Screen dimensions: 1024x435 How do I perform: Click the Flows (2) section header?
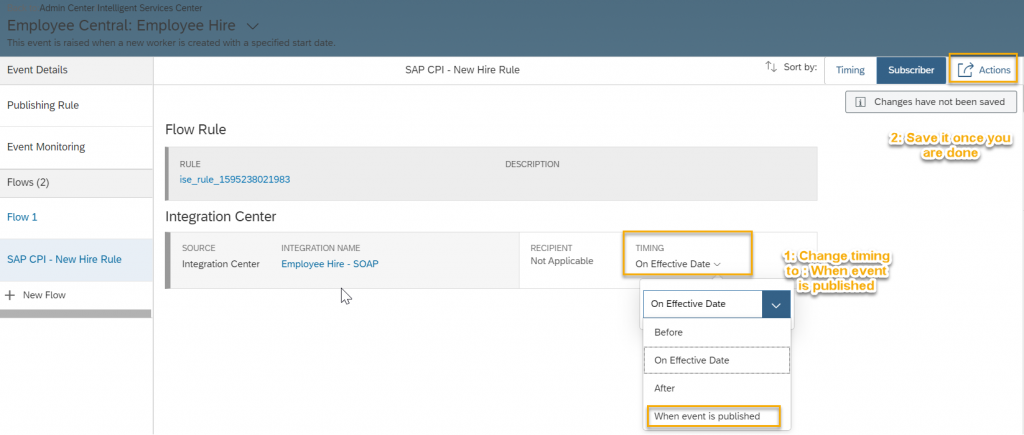[x=76, y=183]
